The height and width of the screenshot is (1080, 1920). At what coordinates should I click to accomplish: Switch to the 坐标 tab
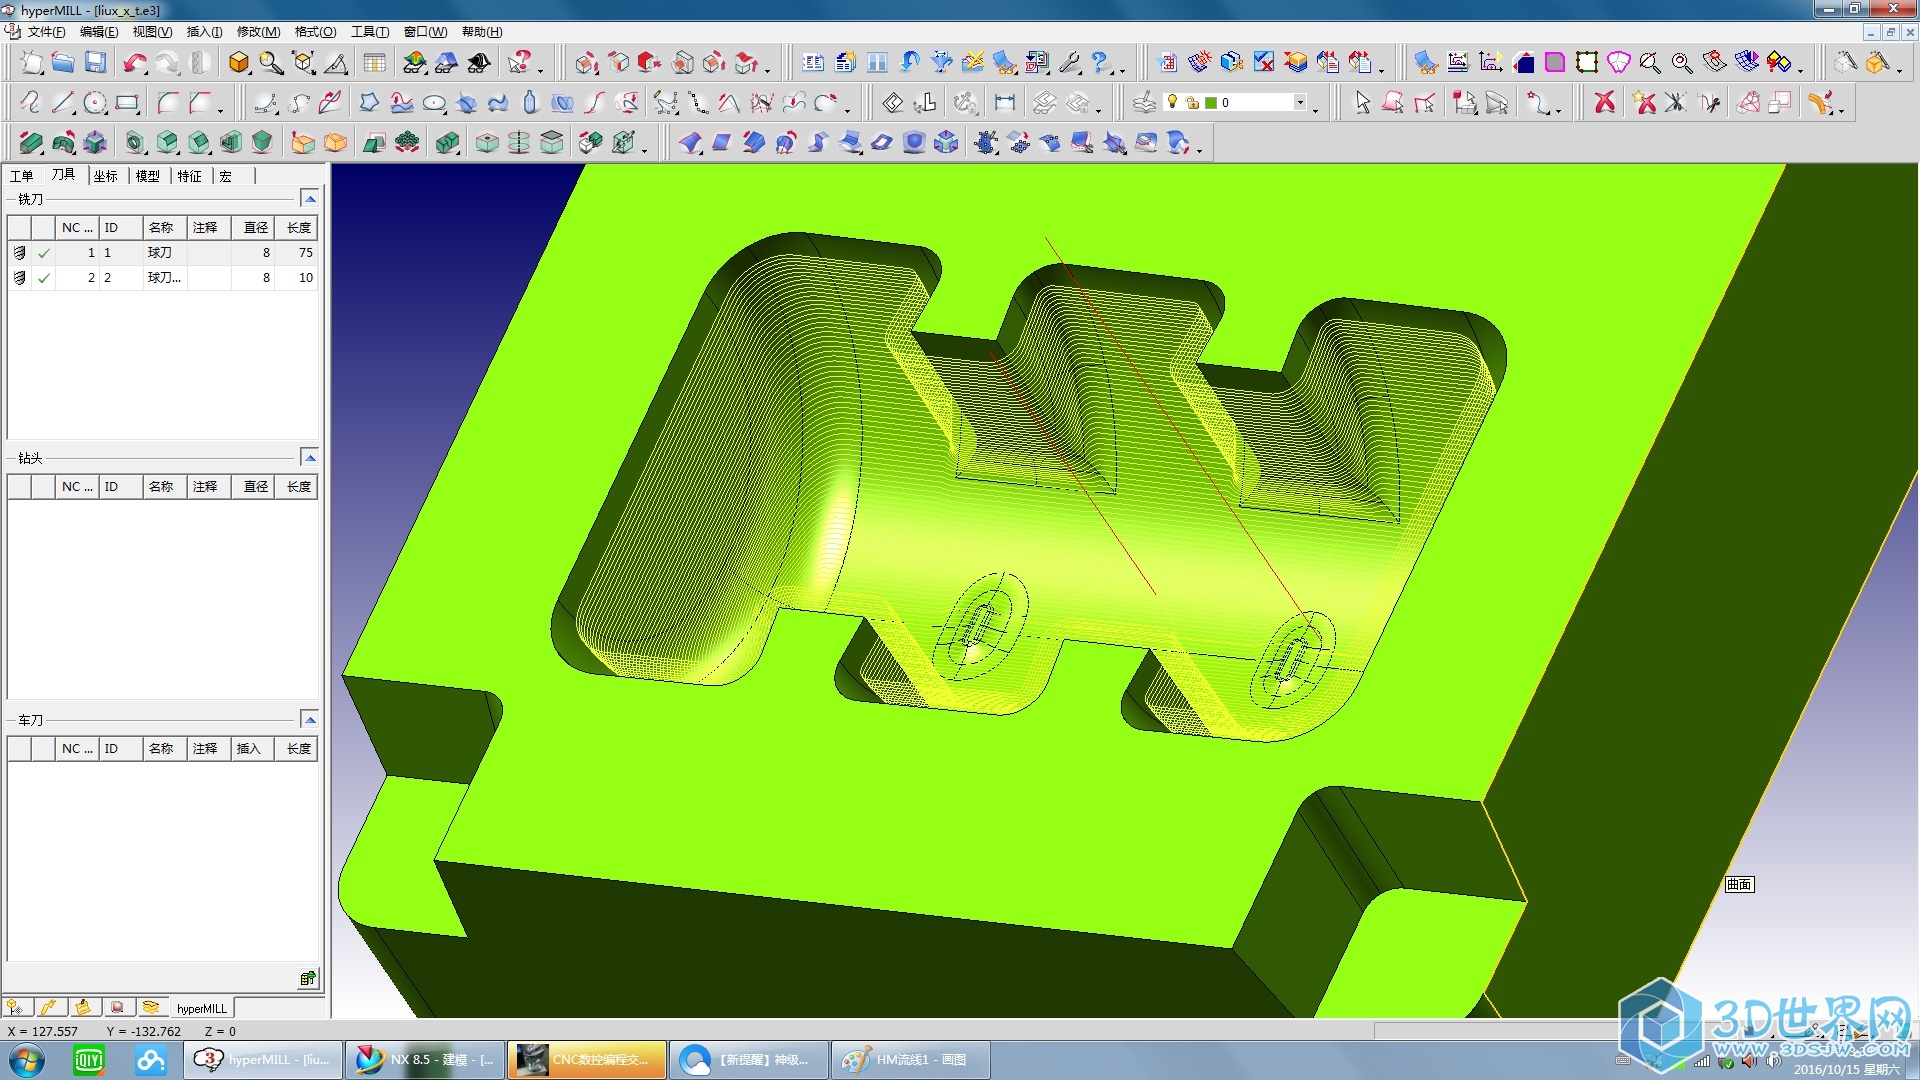(x=106, y=176)
